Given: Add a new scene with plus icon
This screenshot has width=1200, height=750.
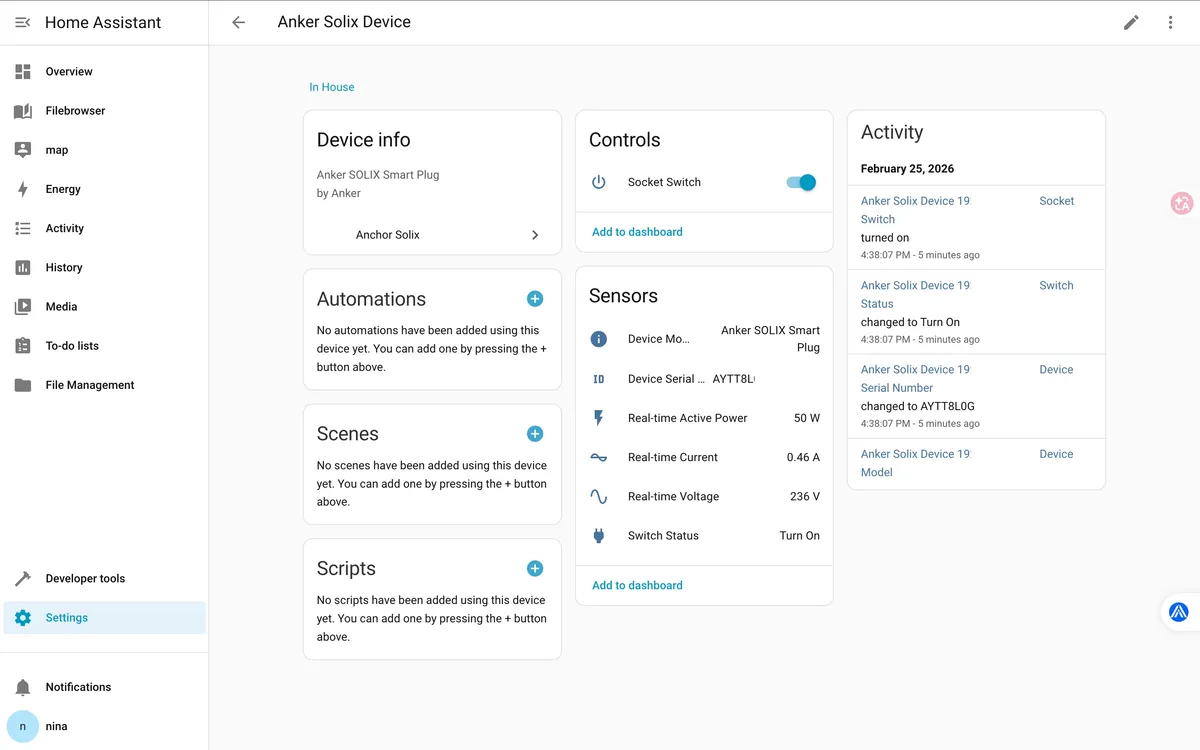Looking at the screenshot, I should point(535,433).
